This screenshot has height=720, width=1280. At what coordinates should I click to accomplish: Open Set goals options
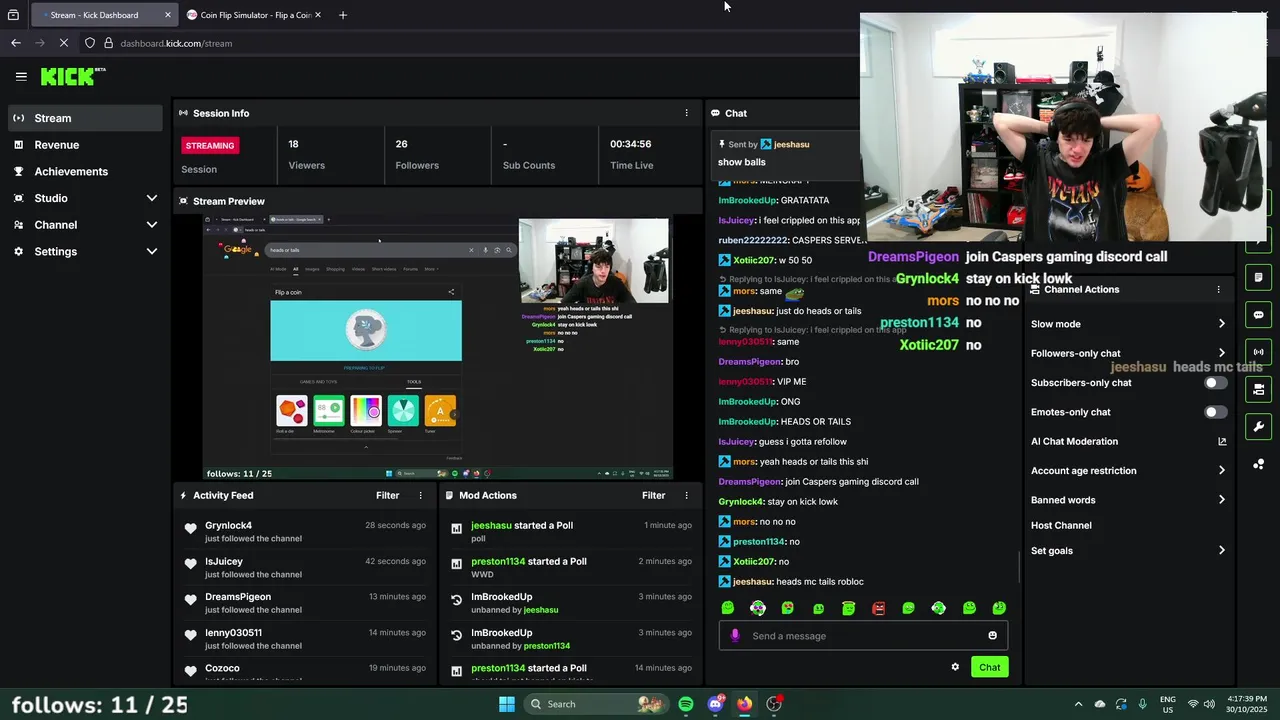[x=1128, y=551]
